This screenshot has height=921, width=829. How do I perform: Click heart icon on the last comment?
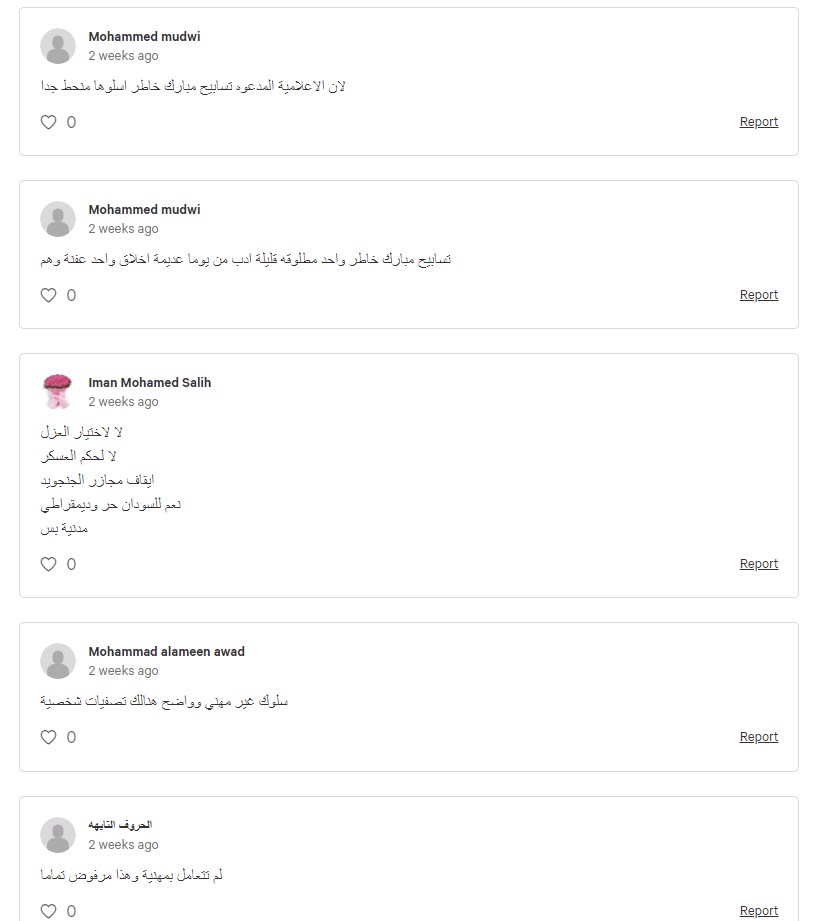[48, 911]
